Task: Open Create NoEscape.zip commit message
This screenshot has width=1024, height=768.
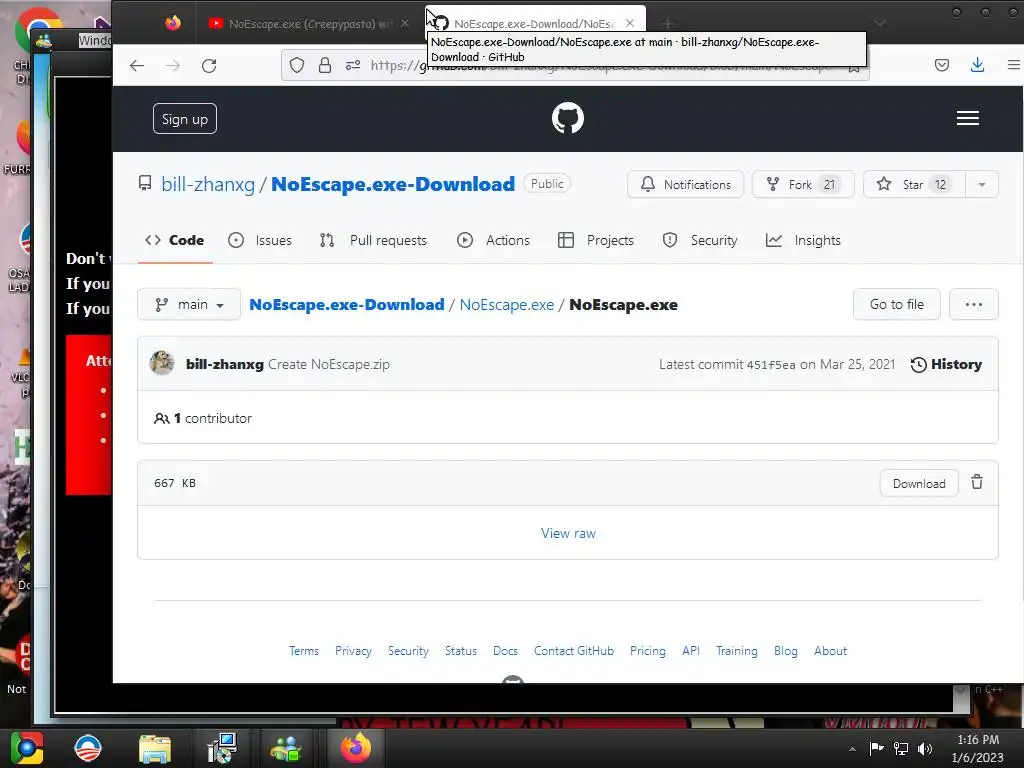Action: coord(328,364)
